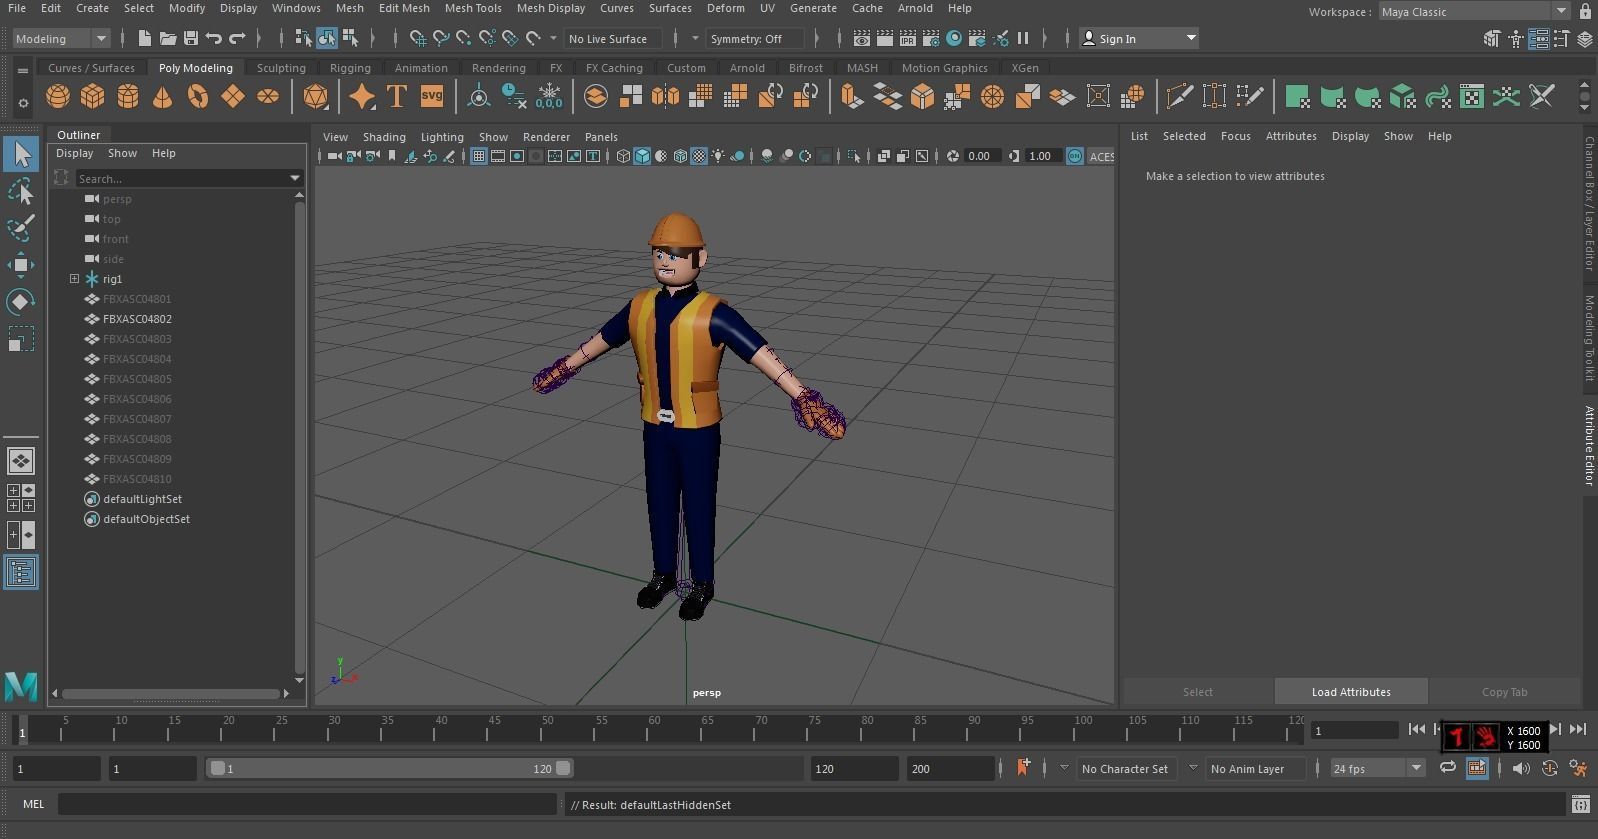The width and height of the screenshot is (1598, 839).
Task: Select the Multi-Cut knife tool icon
Action: pyautogui.click(x=1180, y=96)
